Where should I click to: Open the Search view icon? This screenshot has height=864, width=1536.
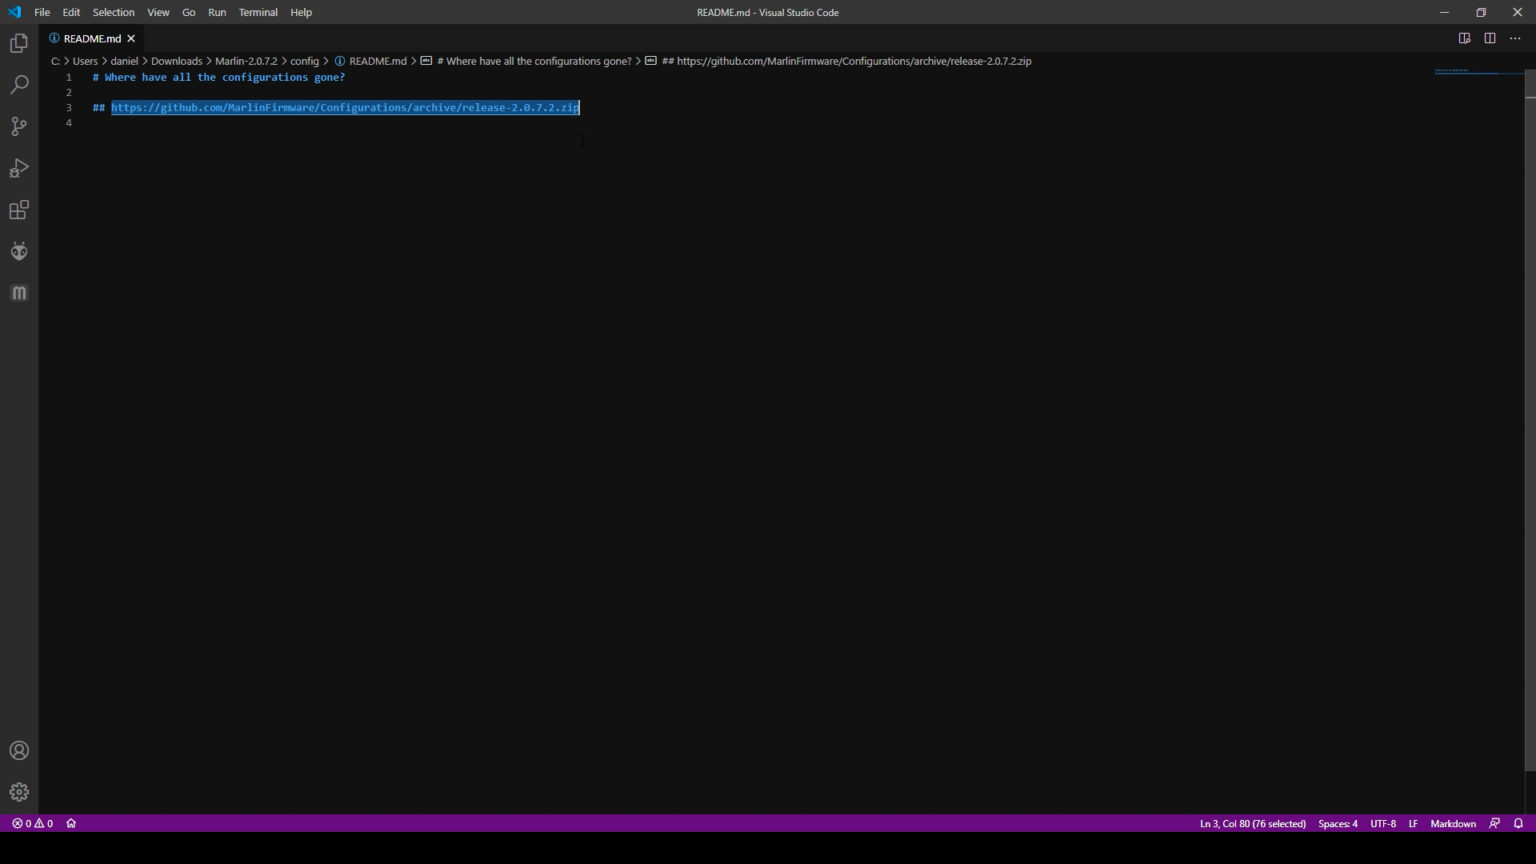(19, 85)
